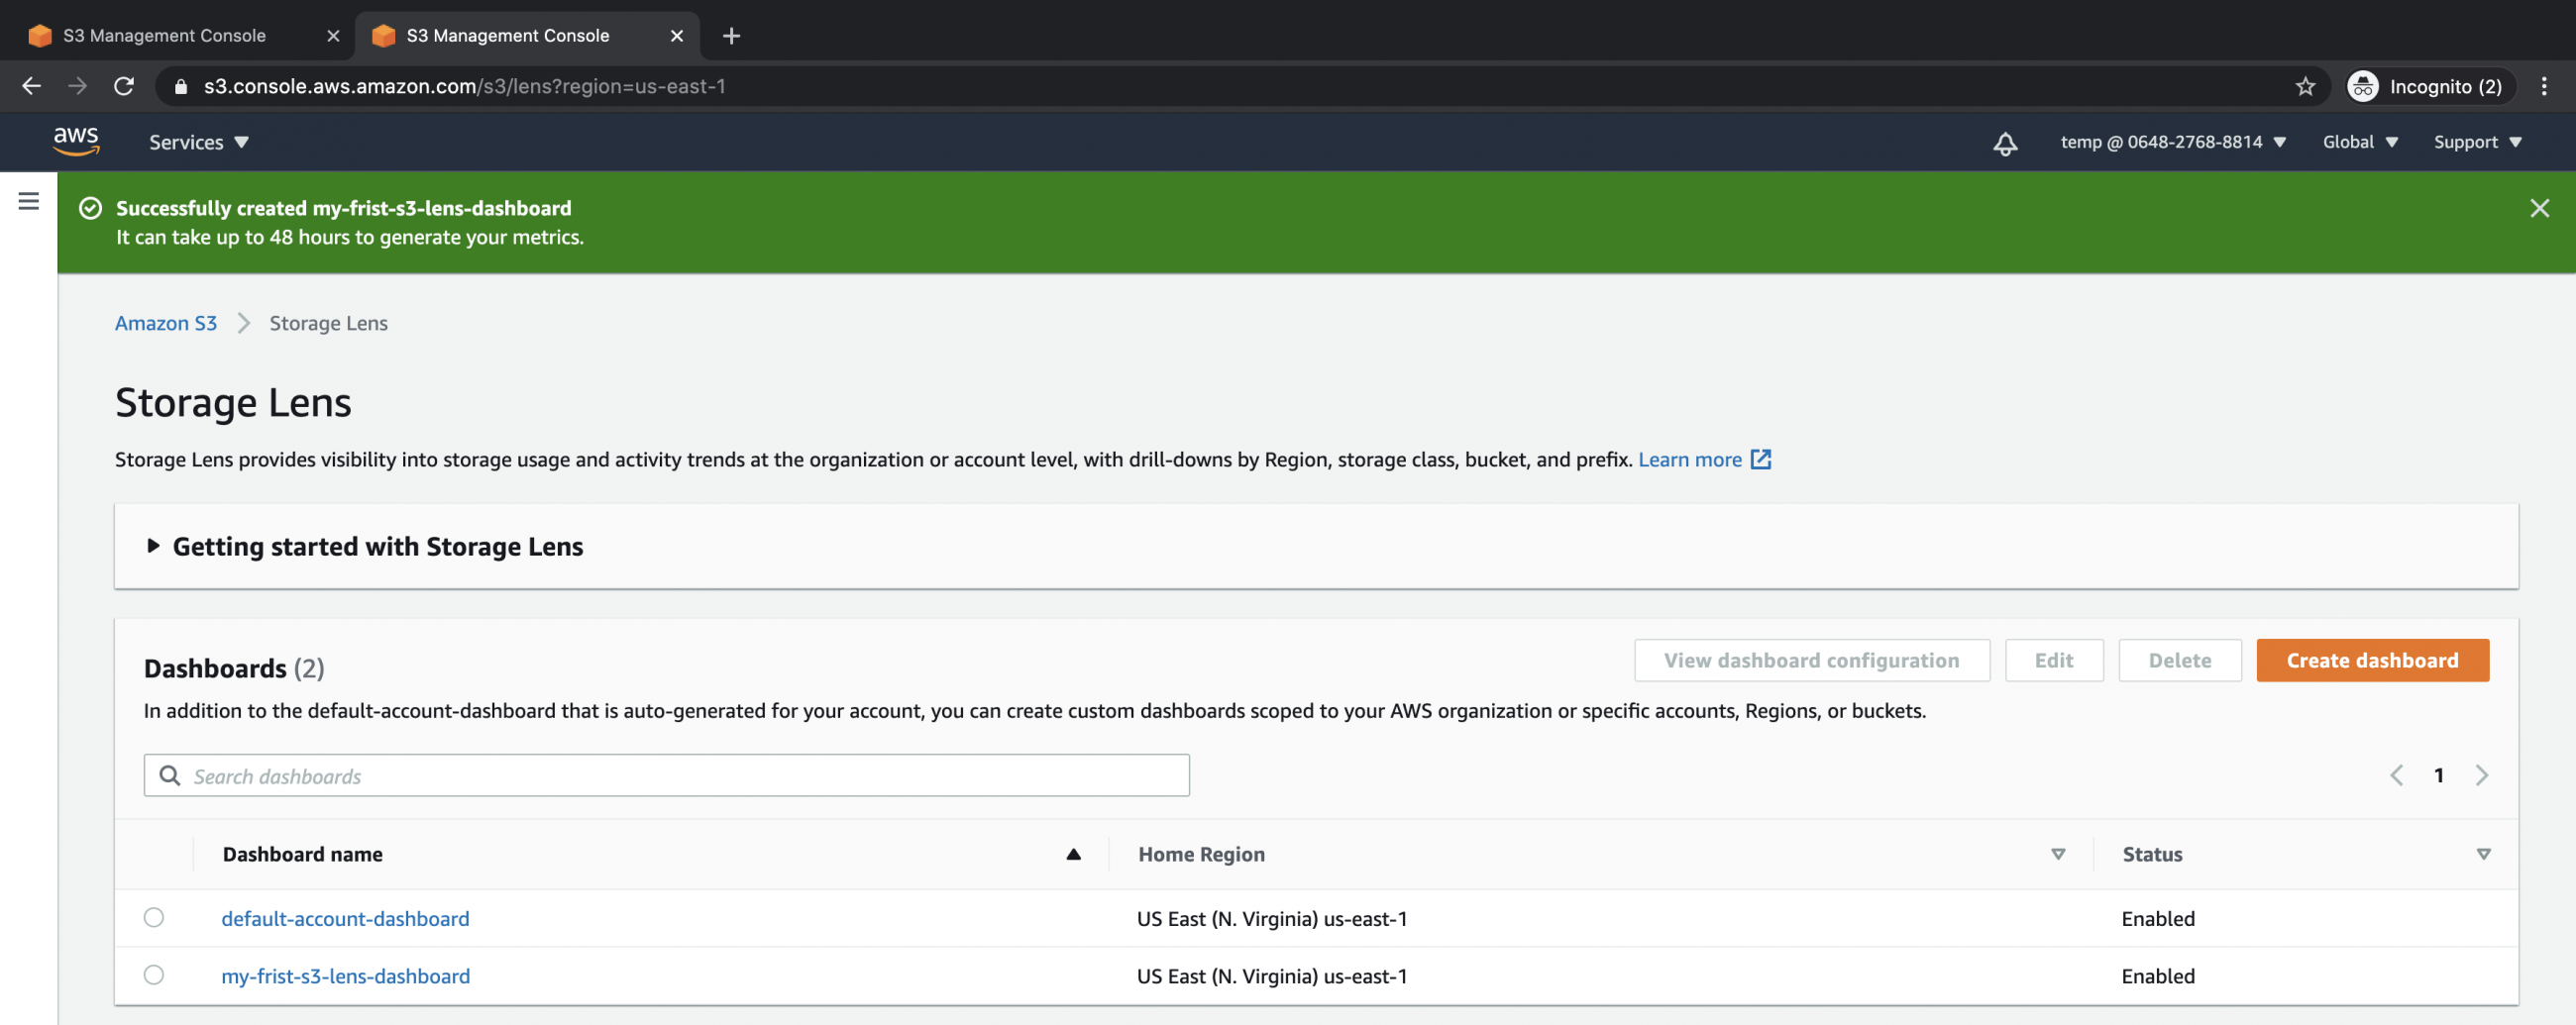Open the AWS notifications bell
Screen dimensions: 2576x1025
click(x=2004, y=143)
